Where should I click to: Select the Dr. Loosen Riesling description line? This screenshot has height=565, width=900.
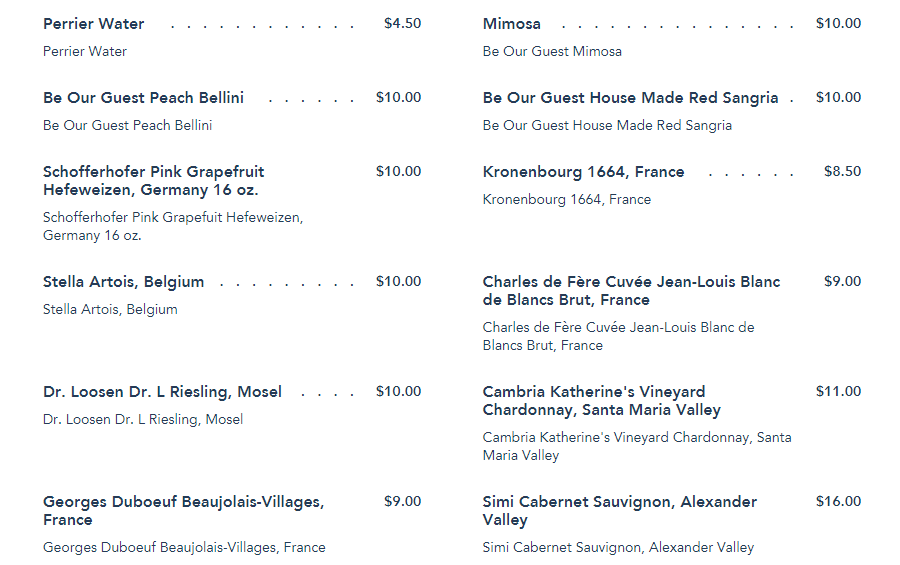143,420
